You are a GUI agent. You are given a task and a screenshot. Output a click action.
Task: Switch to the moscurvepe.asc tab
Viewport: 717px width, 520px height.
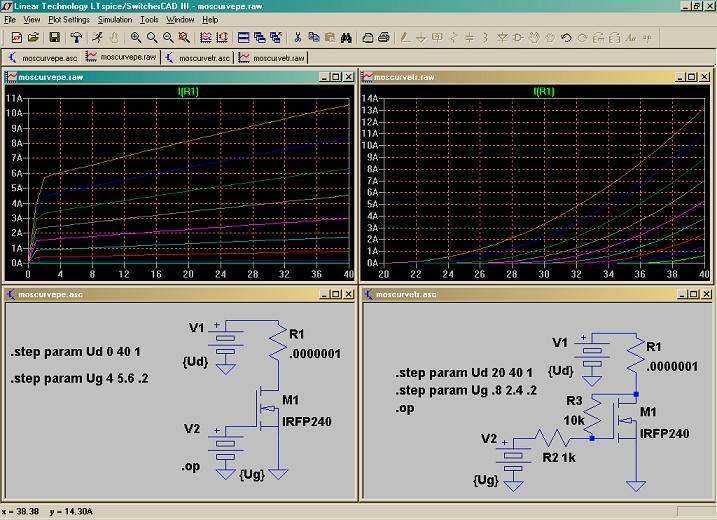[x=43, y=58]
